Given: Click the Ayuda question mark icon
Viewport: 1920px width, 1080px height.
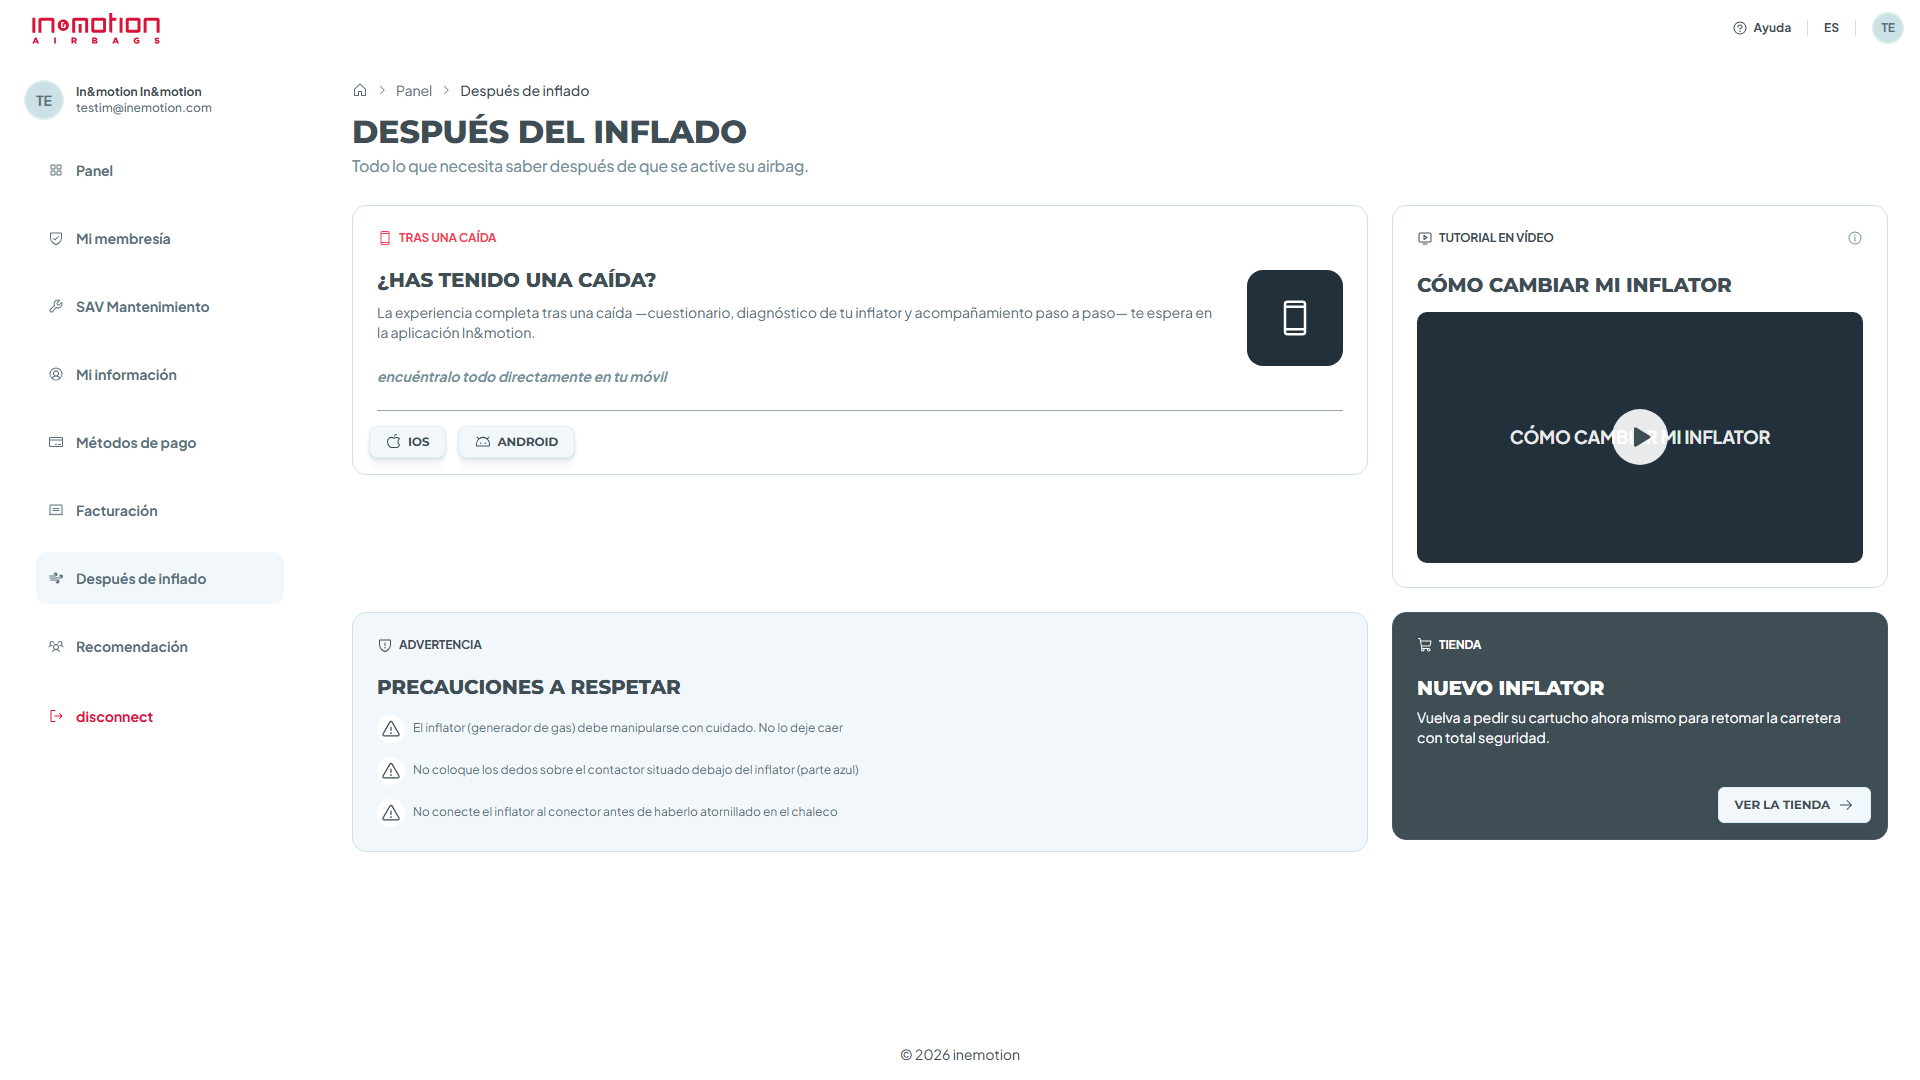Looking at the screenshot, I should click(x=1740, y=28).
